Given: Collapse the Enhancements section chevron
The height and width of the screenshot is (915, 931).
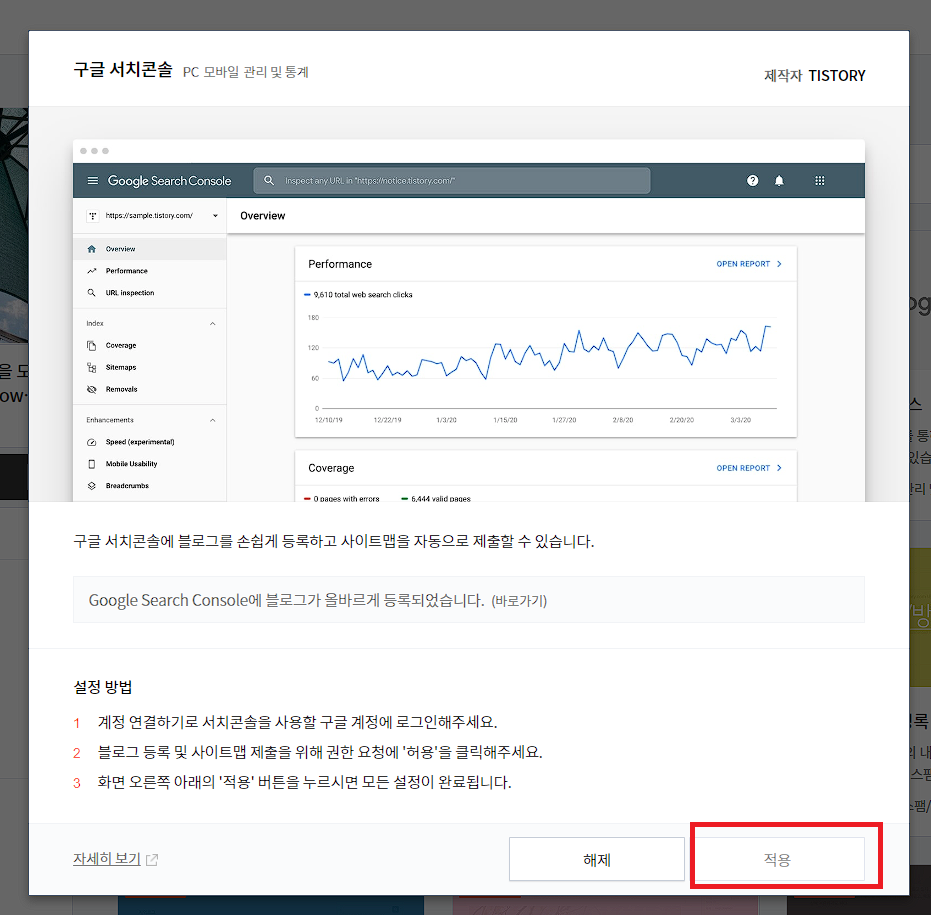Looking at the screenshot, I should point(213,420).
